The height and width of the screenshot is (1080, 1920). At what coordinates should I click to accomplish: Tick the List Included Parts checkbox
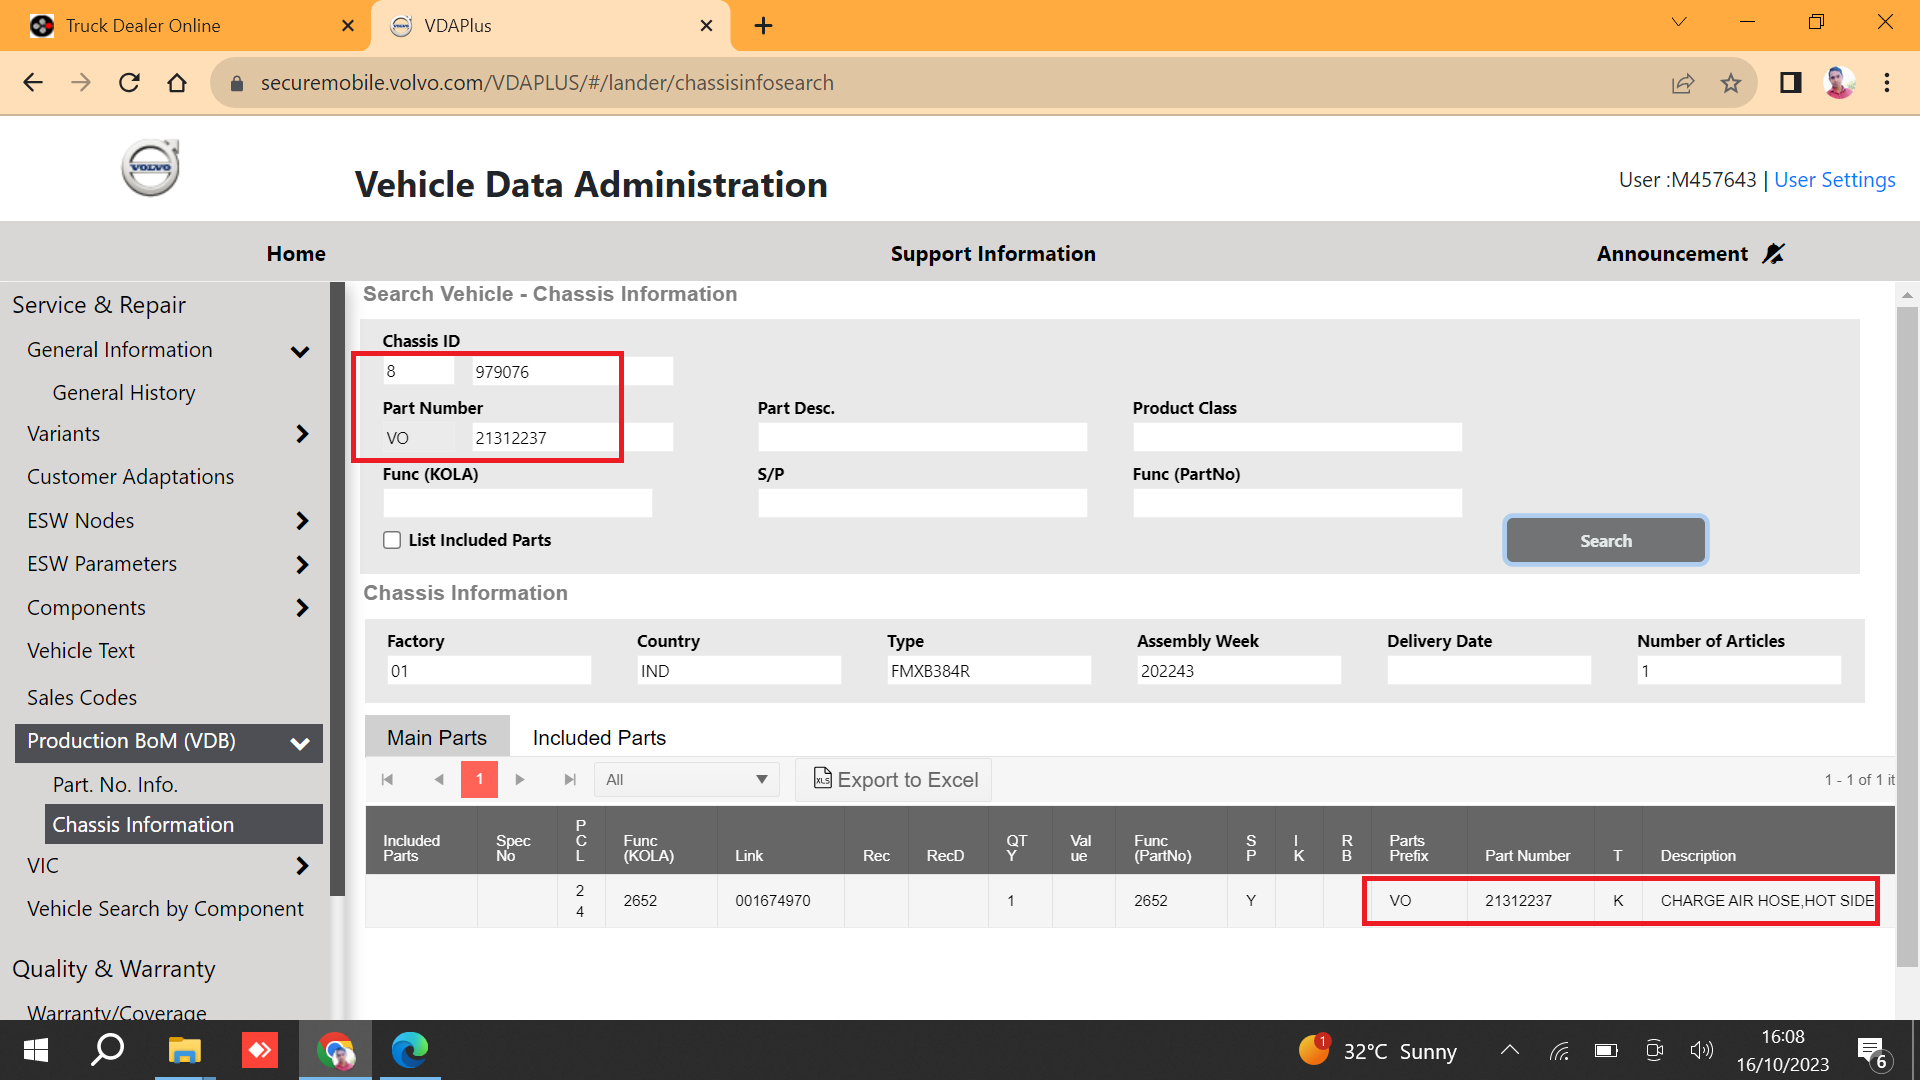coord(392,540)
